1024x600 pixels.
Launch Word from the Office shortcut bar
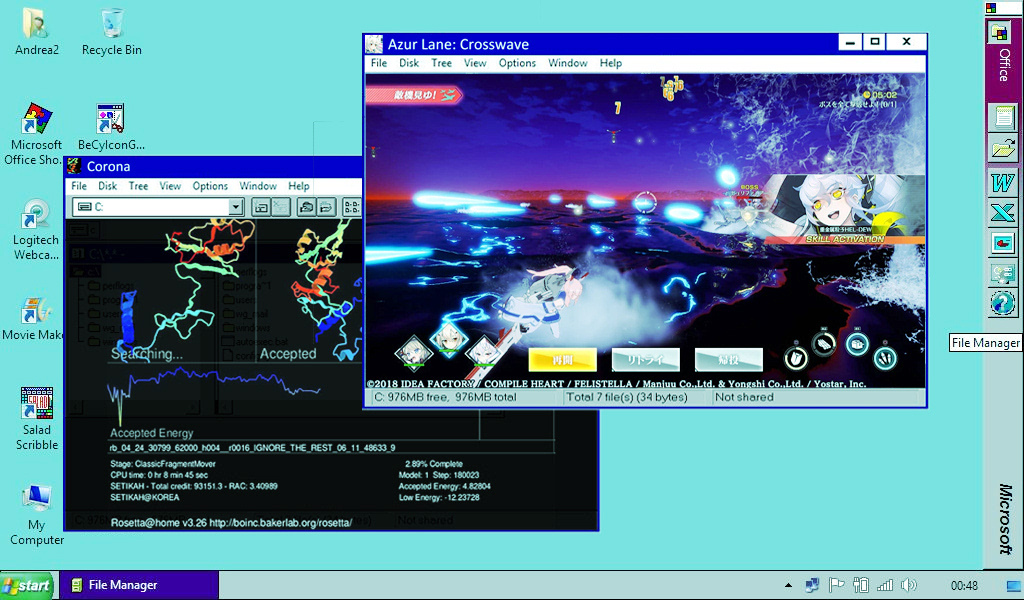(1003, 182)
